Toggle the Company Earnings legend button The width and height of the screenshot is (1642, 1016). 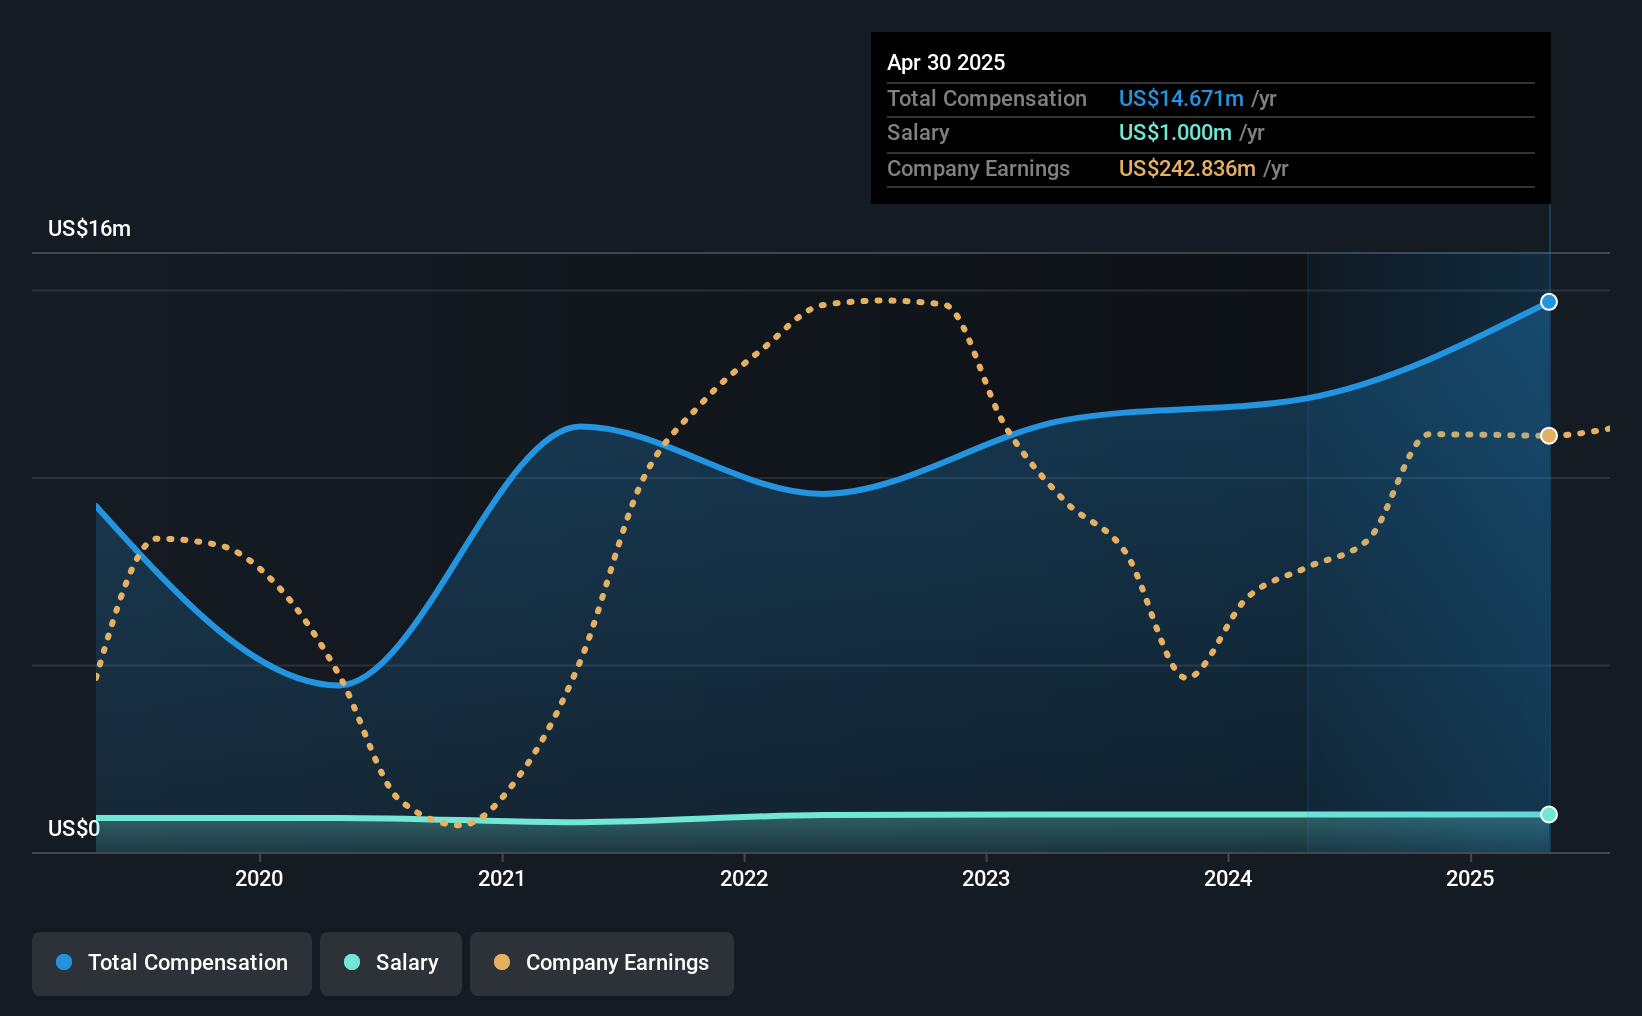click(601, 963)
